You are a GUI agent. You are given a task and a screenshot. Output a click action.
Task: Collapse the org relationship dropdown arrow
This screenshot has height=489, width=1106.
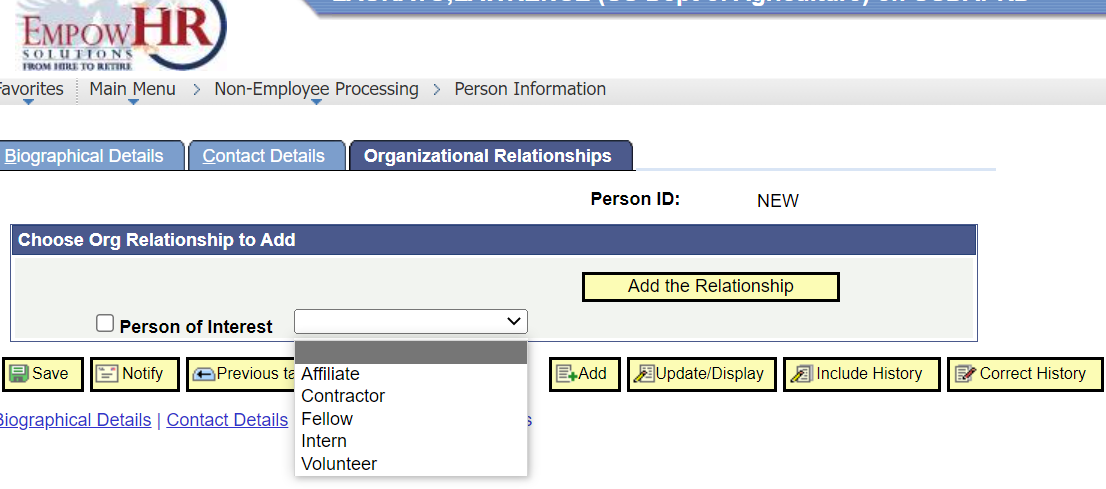[514, 321]
